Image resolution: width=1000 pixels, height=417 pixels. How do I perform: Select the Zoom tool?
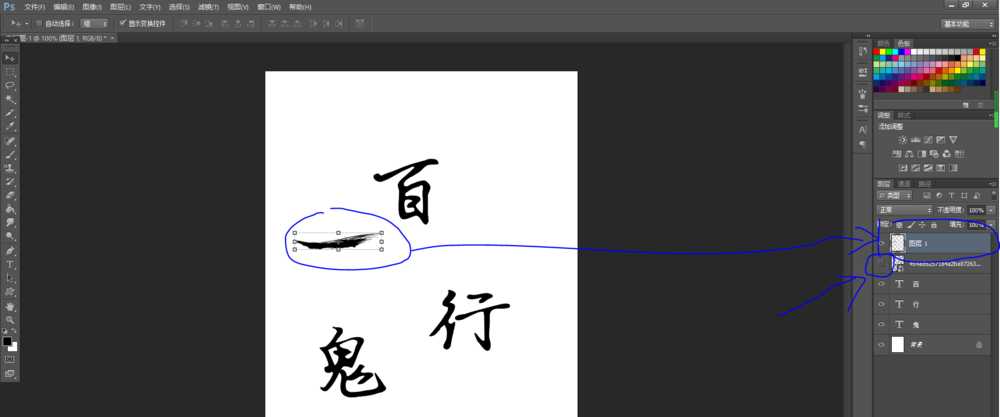click(x=10, y=319)
